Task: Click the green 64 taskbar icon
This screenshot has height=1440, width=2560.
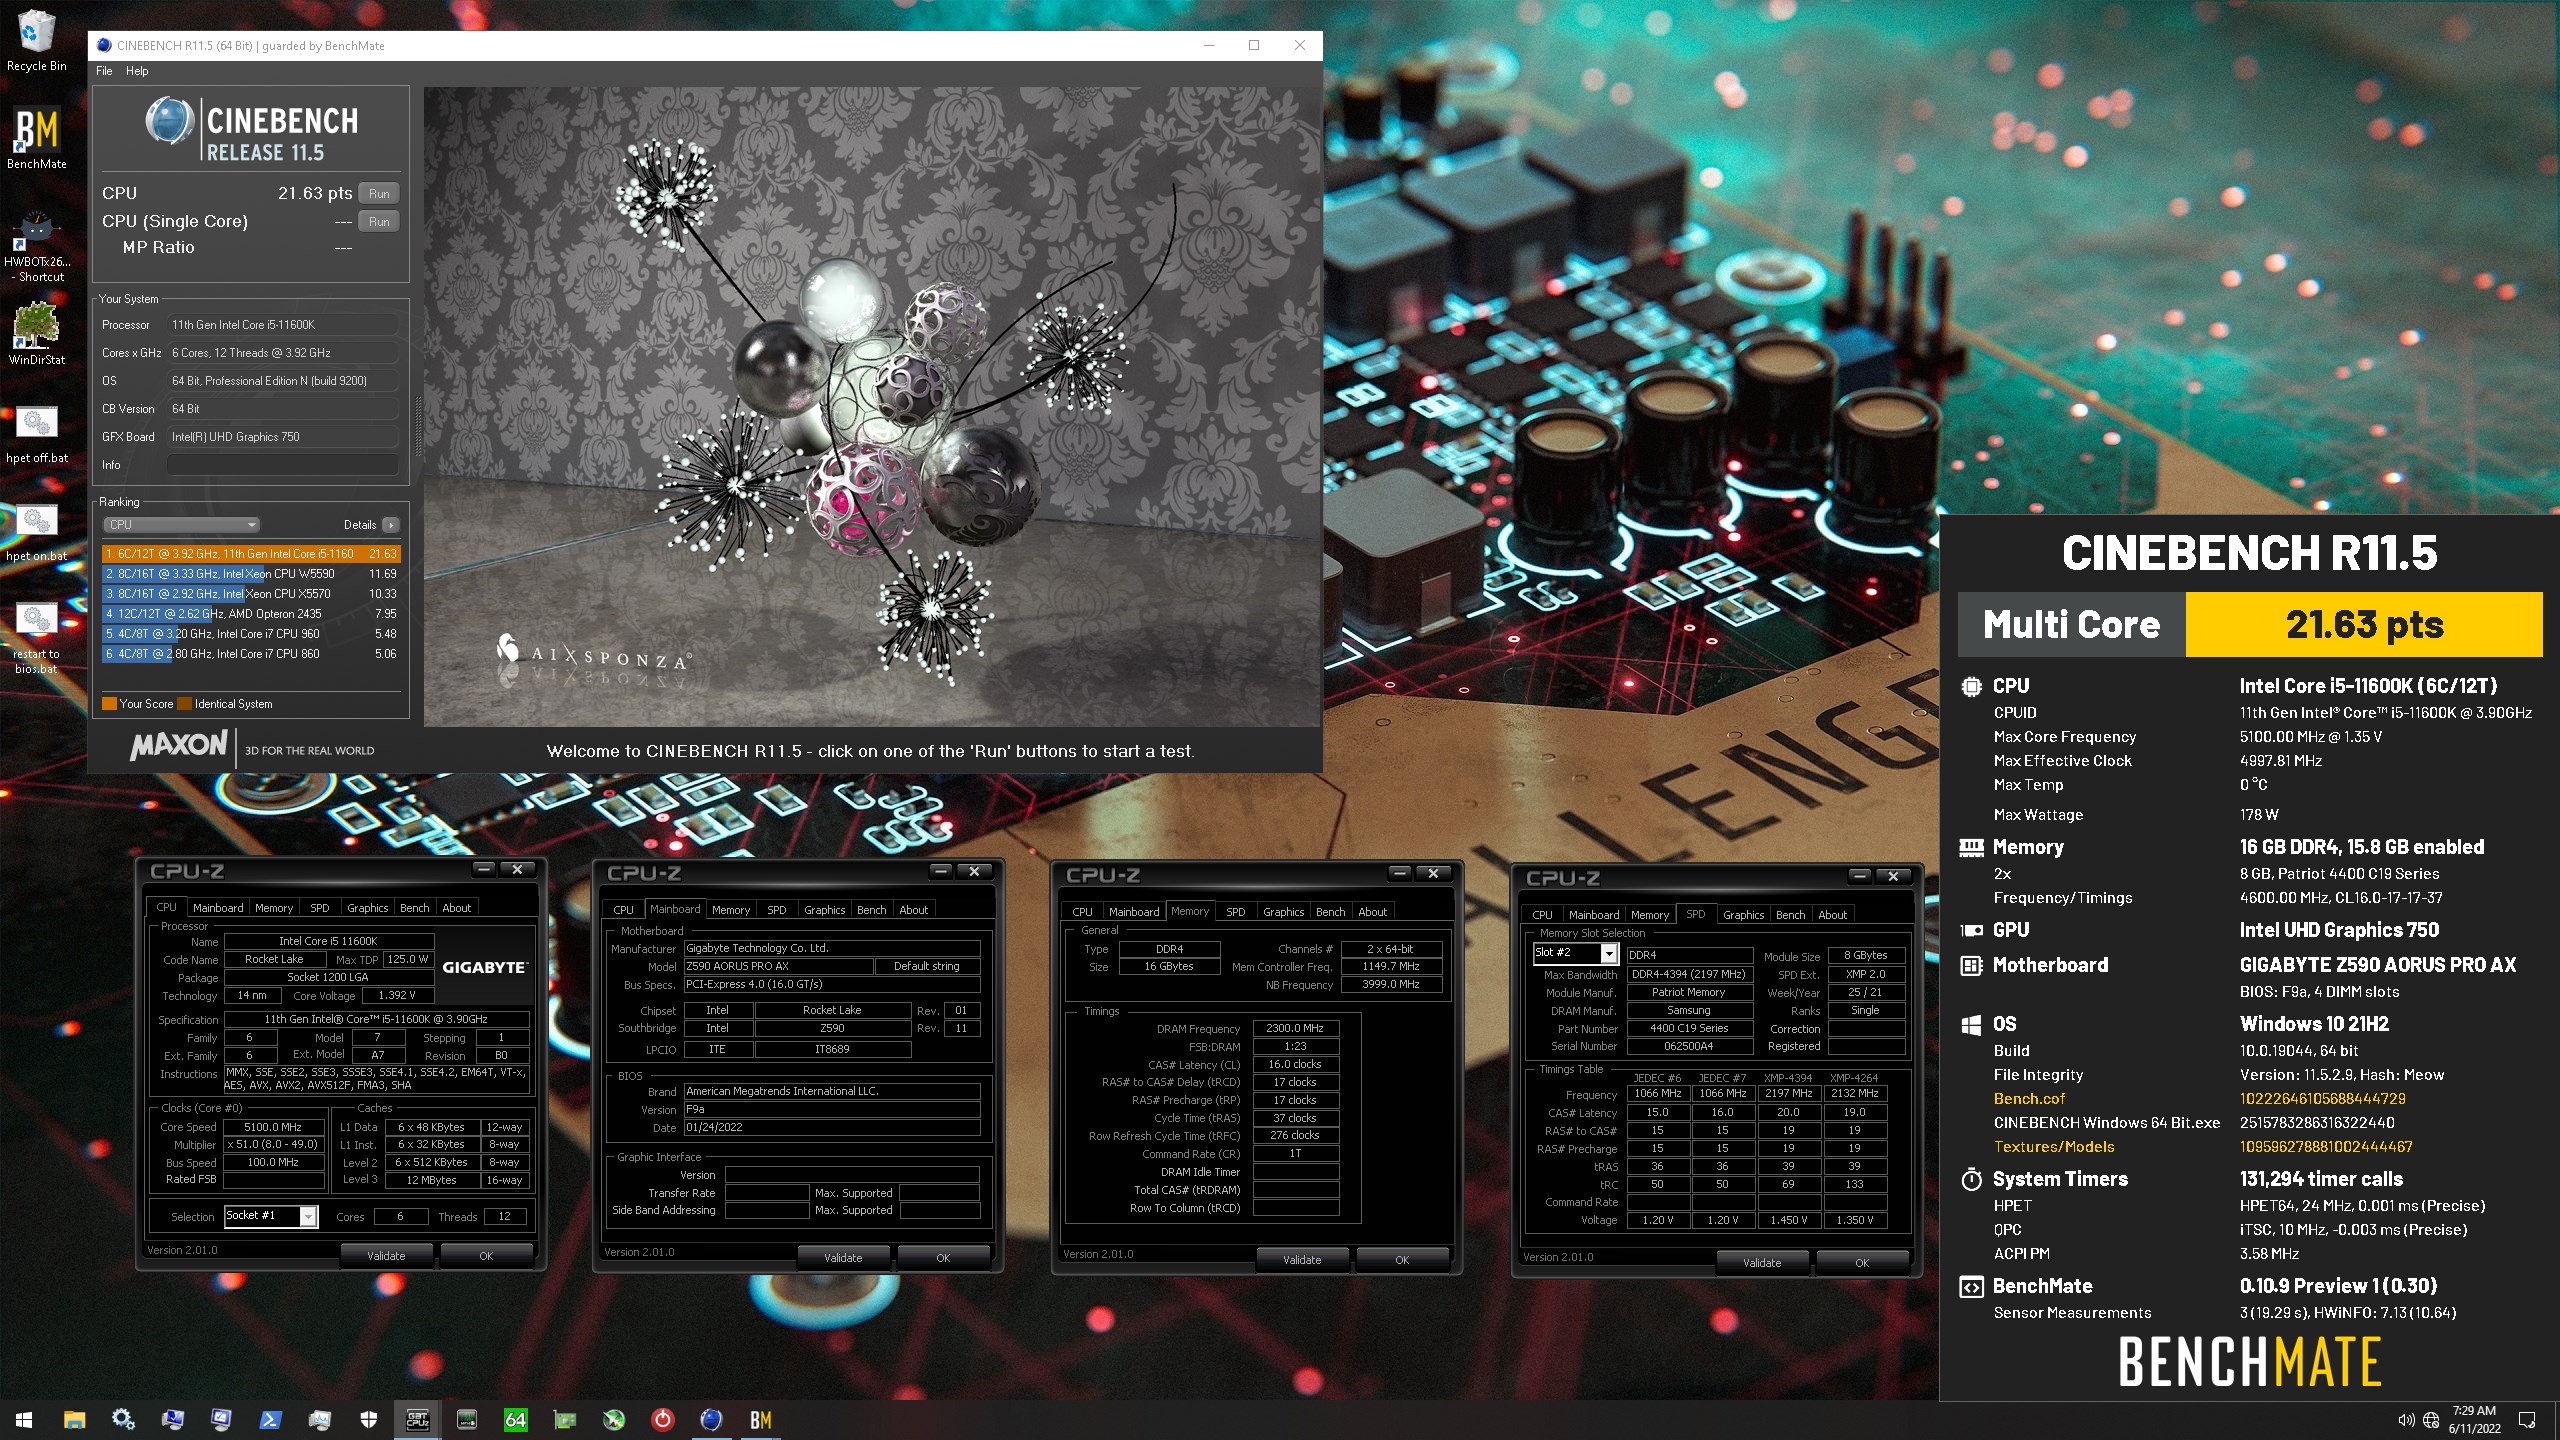Action: coord(515,1419)
